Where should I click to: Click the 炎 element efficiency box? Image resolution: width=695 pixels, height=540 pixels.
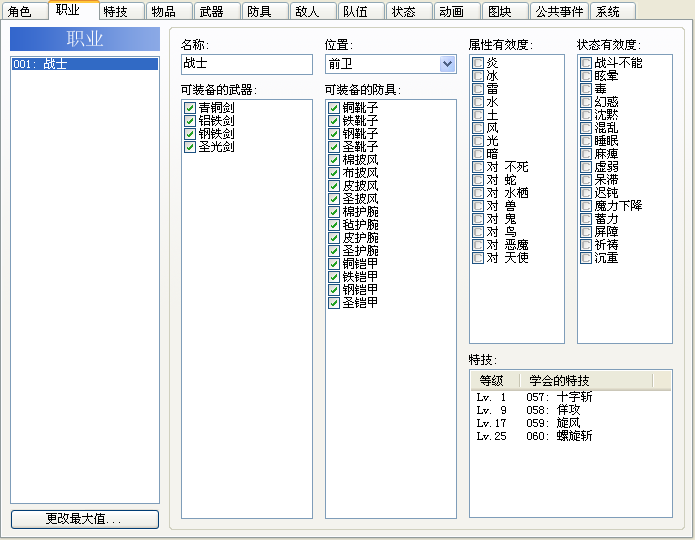tap(478, 63)
